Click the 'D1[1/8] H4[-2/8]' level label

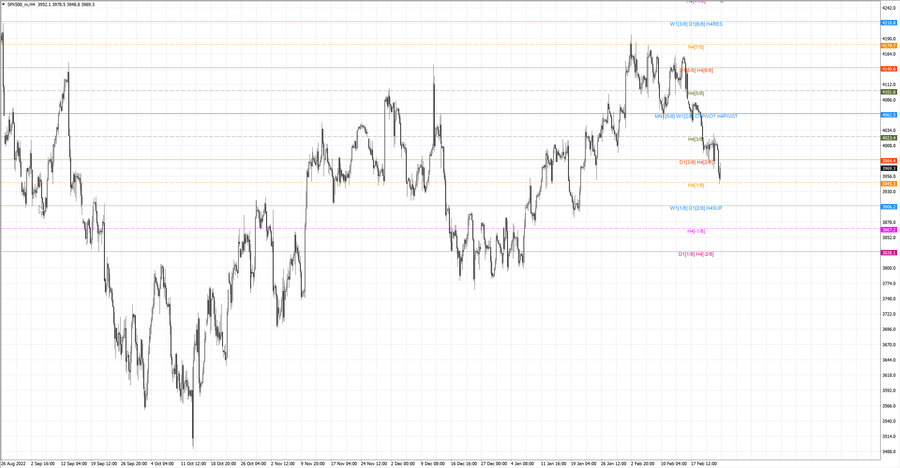696,254
